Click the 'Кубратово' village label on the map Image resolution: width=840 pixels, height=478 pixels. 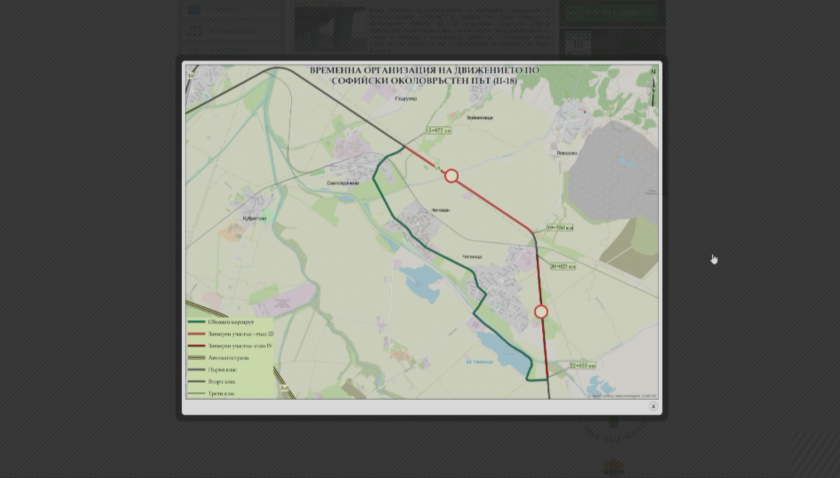254,218
